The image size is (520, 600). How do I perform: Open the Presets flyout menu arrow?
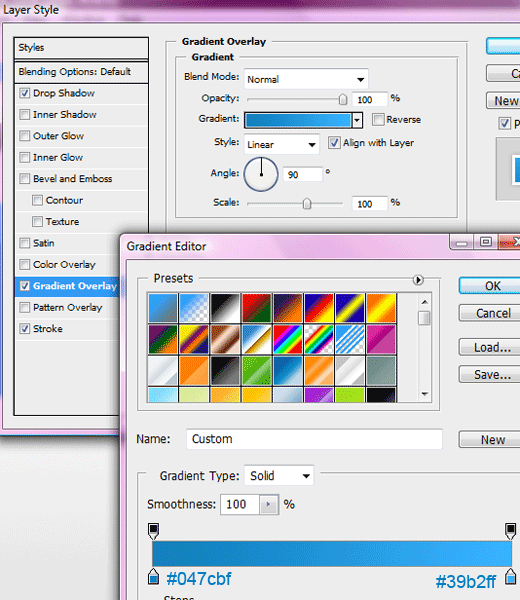coord(418,280)
